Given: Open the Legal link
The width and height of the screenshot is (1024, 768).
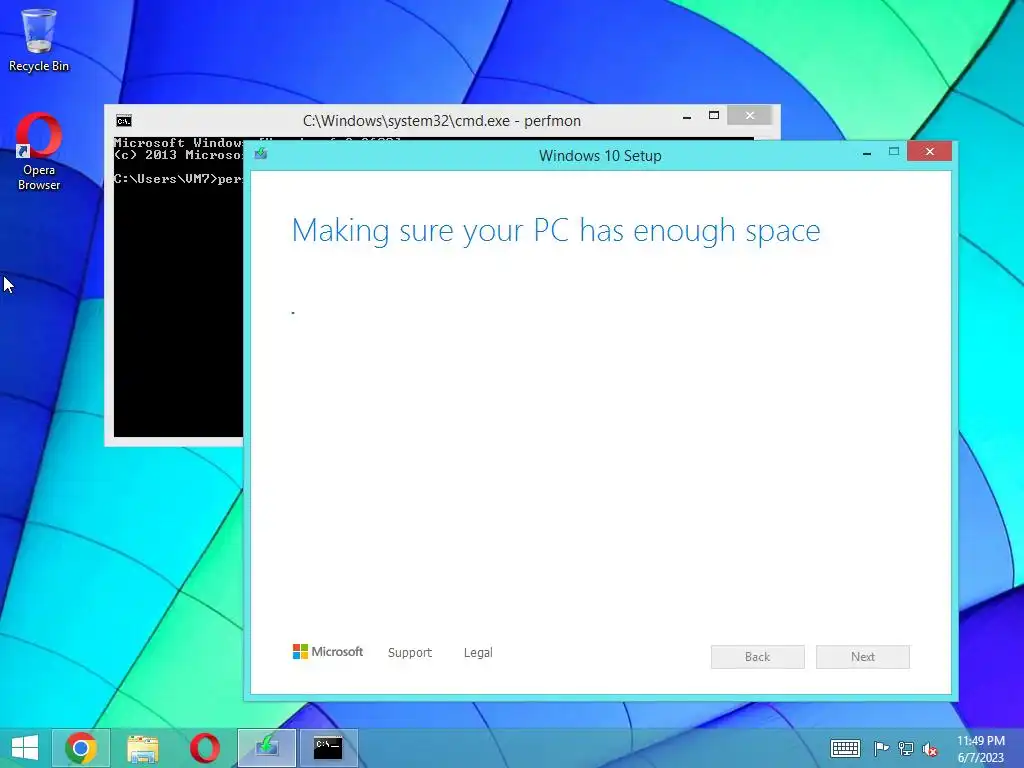Looking at the screenshot, I should 478,652.
